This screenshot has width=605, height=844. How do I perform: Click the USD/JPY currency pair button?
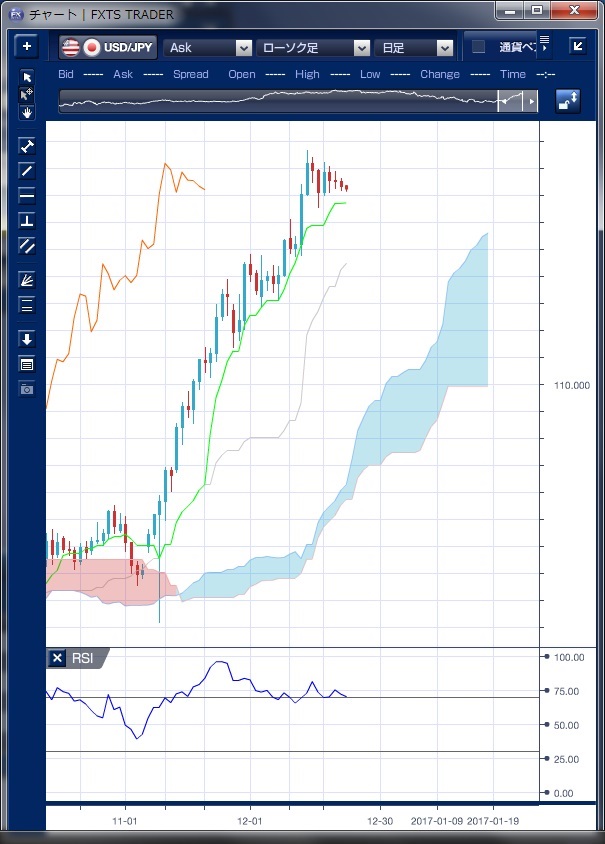pyautogui.click(x=108, y=47)
